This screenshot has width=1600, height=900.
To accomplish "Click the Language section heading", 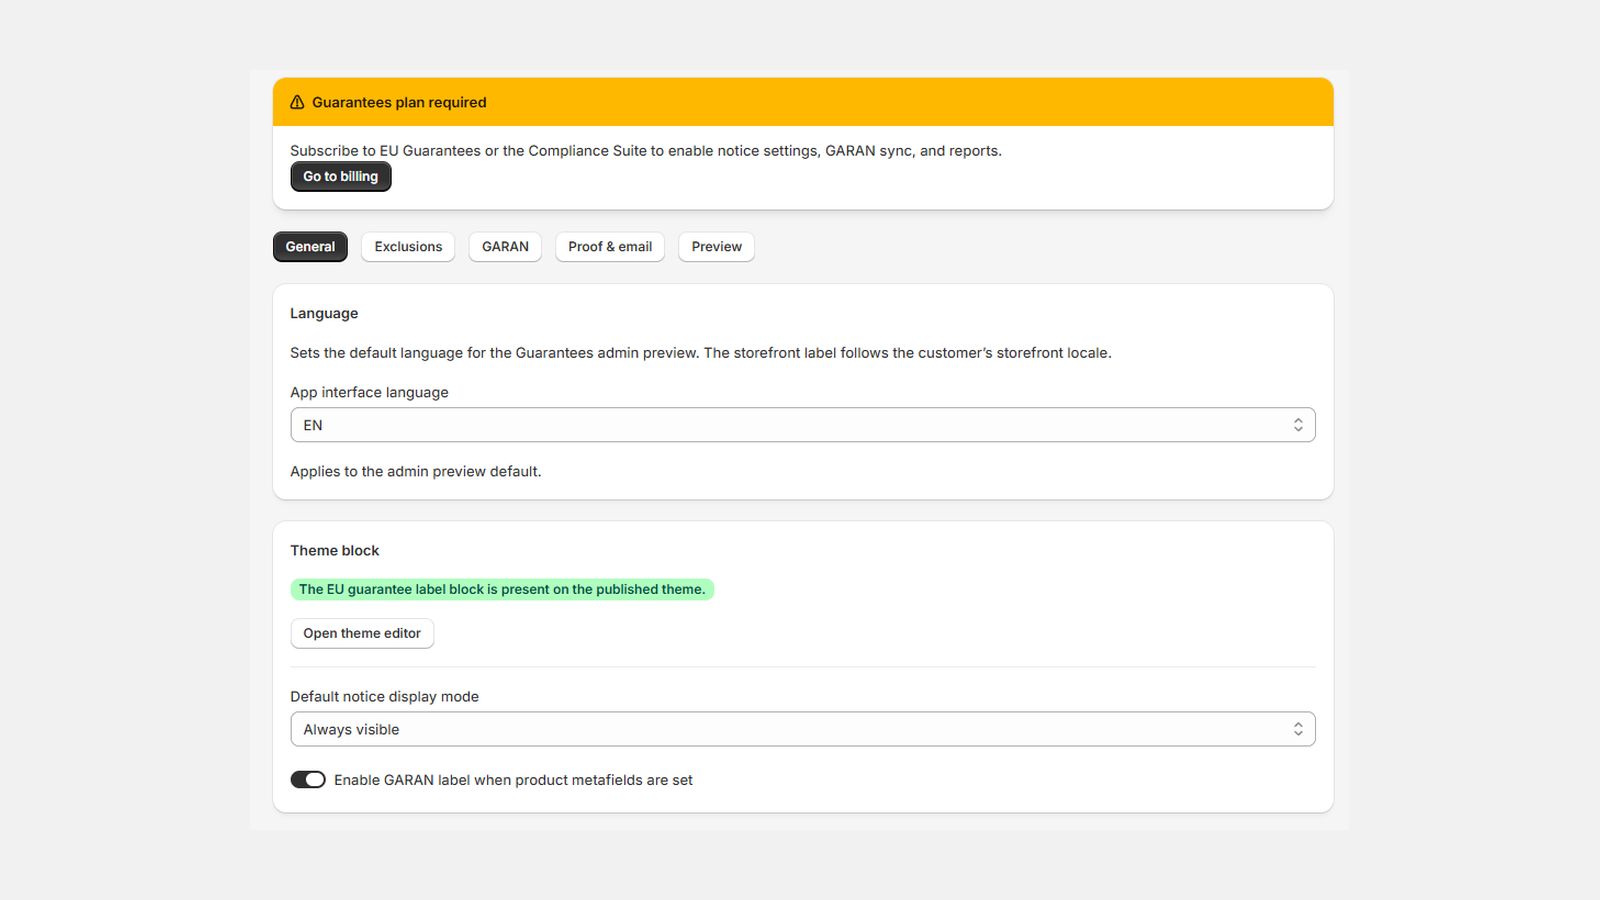I will click(324, 313).
